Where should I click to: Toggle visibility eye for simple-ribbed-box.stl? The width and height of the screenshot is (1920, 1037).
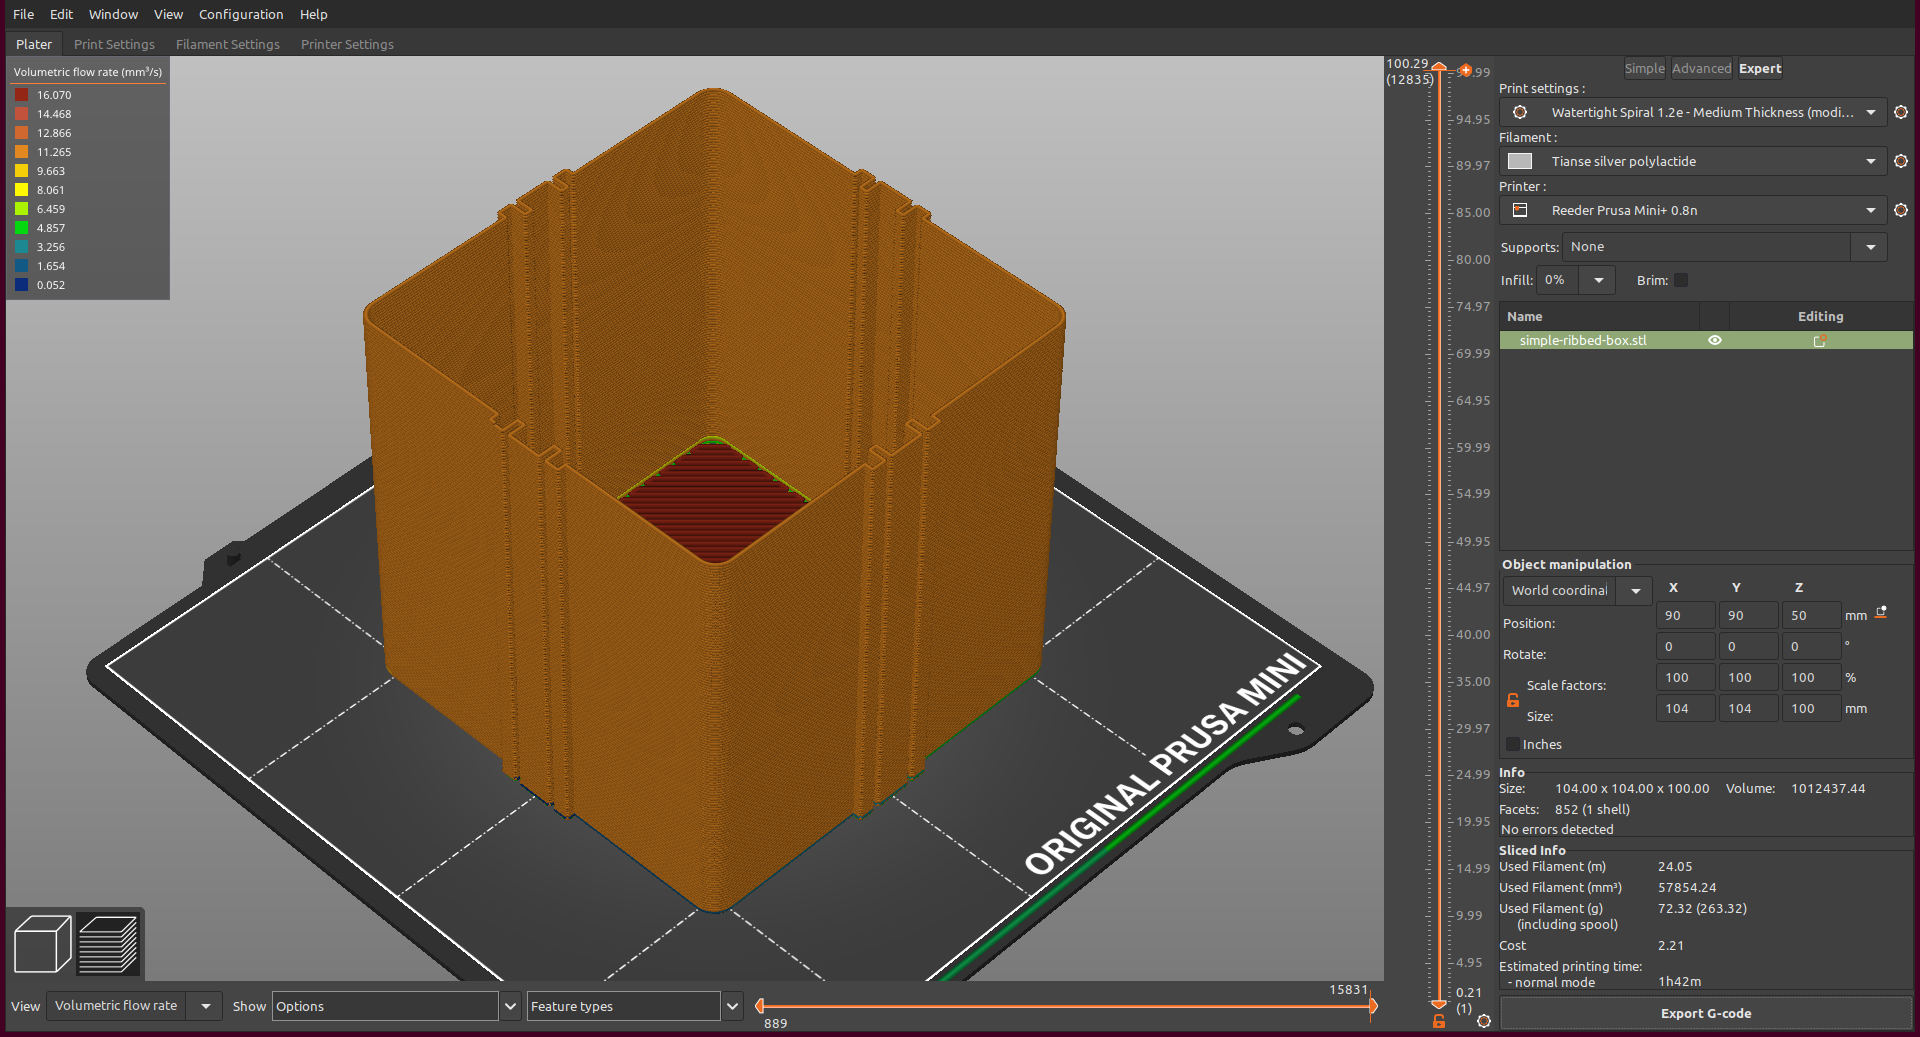point(1715,340)
